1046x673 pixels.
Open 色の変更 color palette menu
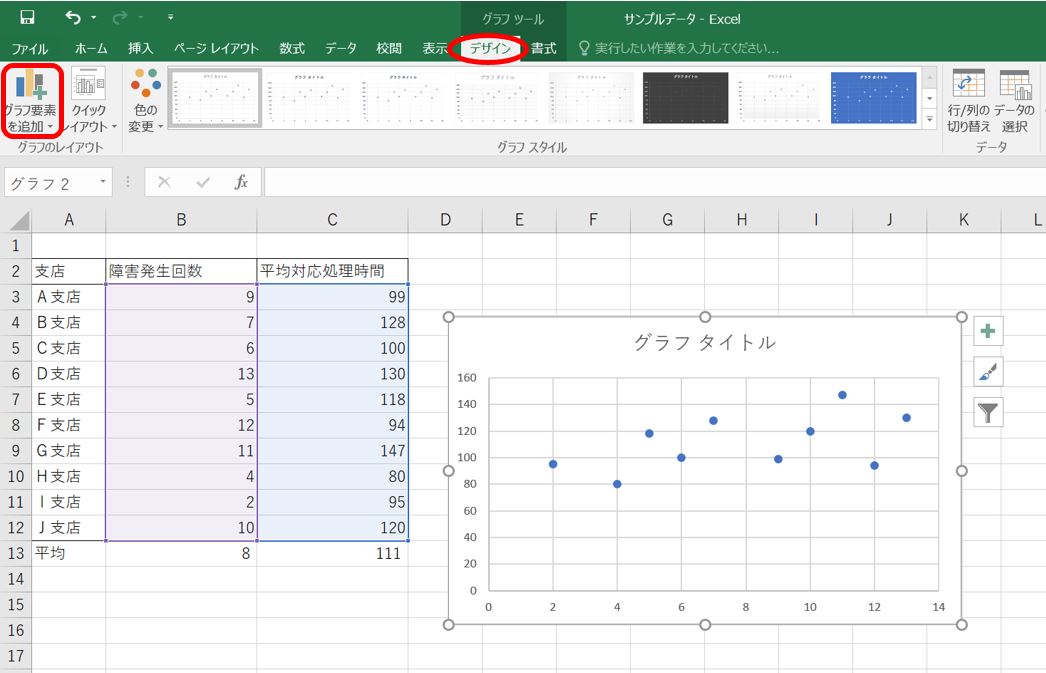tap(145, 100)
